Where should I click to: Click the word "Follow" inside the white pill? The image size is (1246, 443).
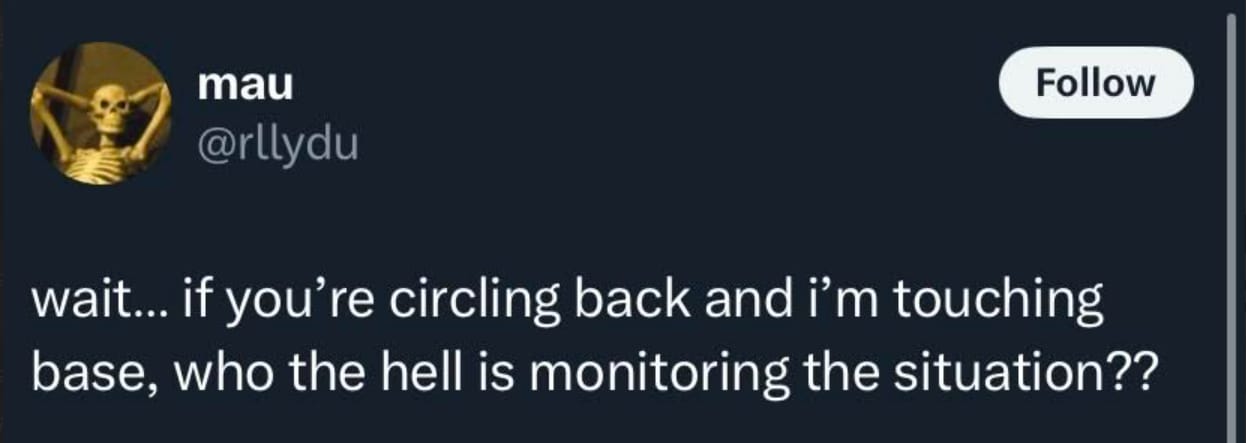pyautogui.click(x=1096, y=82)
